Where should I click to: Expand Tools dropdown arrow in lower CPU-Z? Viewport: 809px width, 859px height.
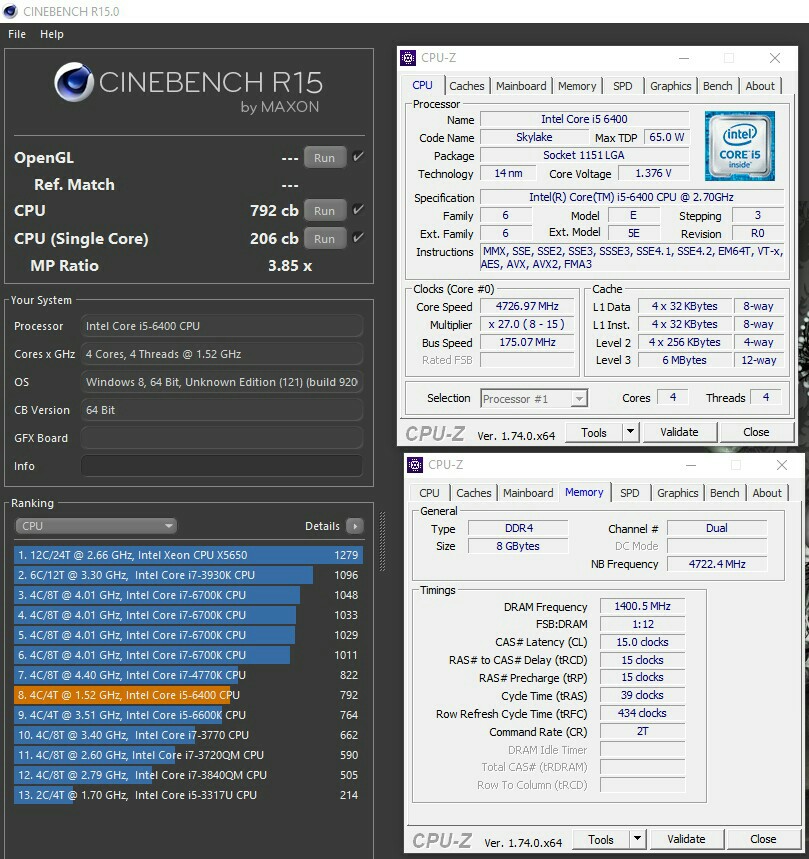tap(638, 839)
